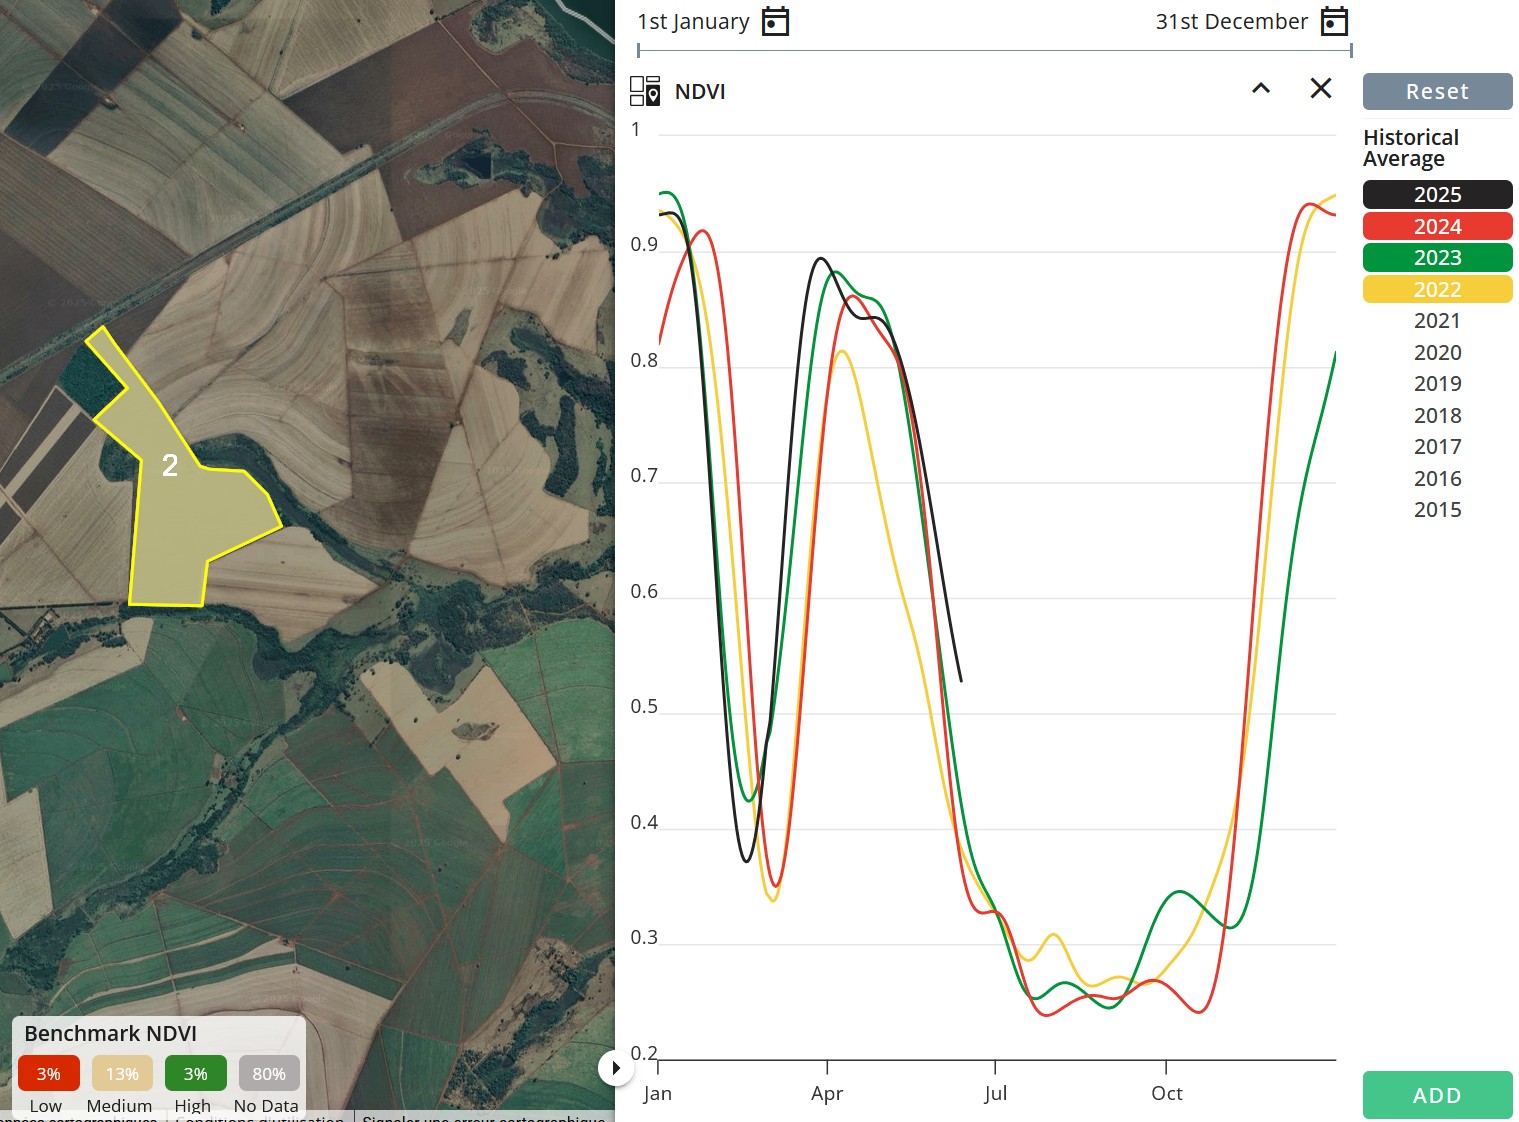Click the green High 3% benchmark badge
The image size is (1519, 1122).
pos(195,1073)
